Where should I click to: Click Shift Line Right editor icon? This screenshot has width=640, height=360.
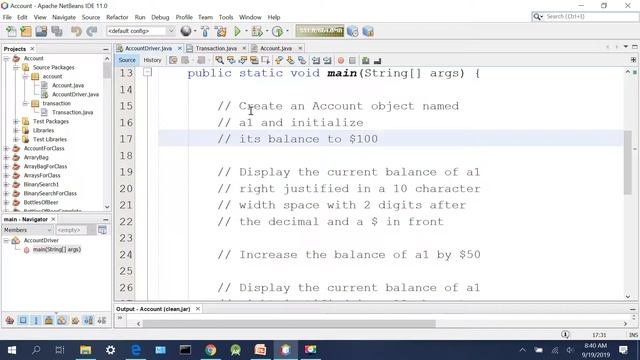[x=327, y=60]
